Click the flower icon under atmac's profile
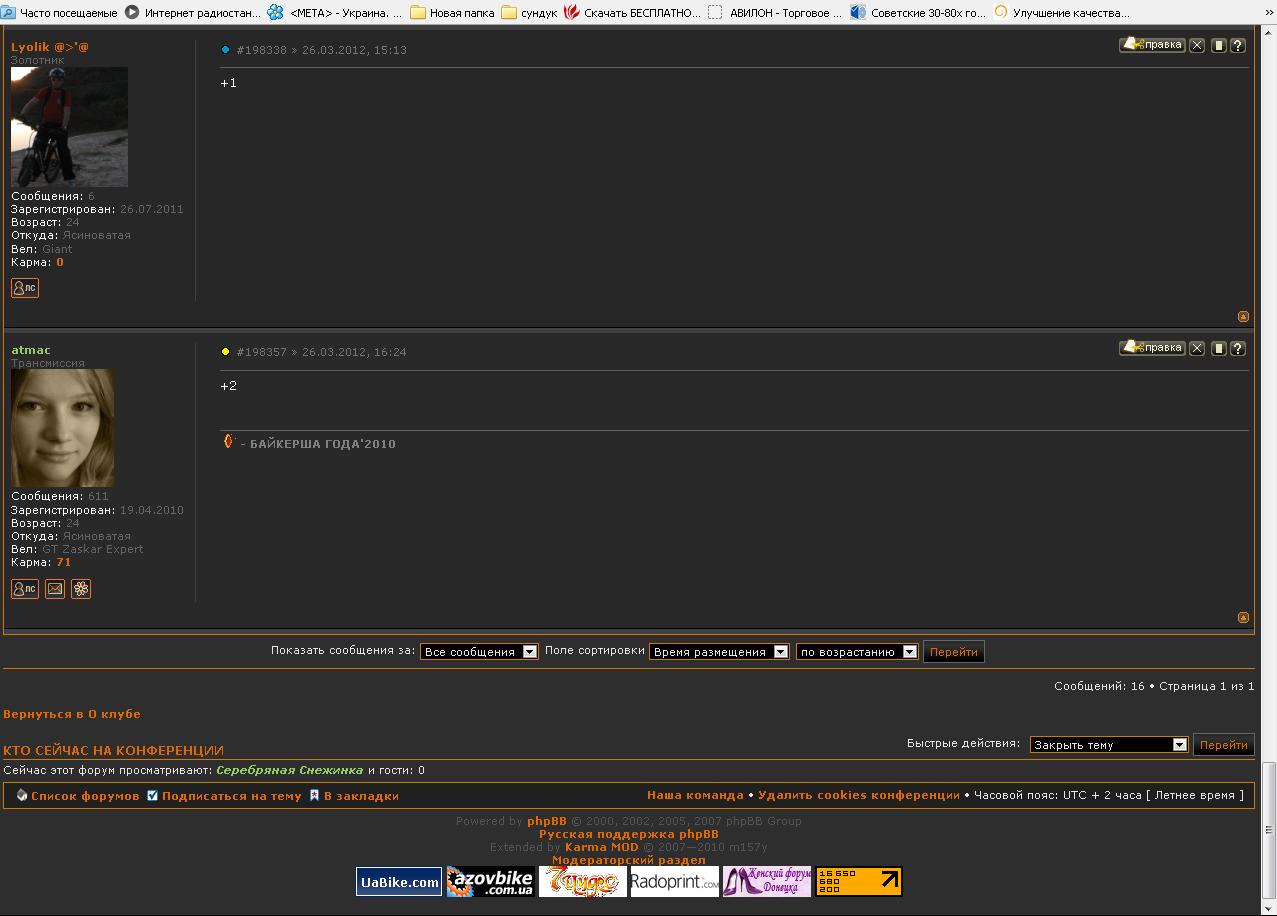 point(81,589)
